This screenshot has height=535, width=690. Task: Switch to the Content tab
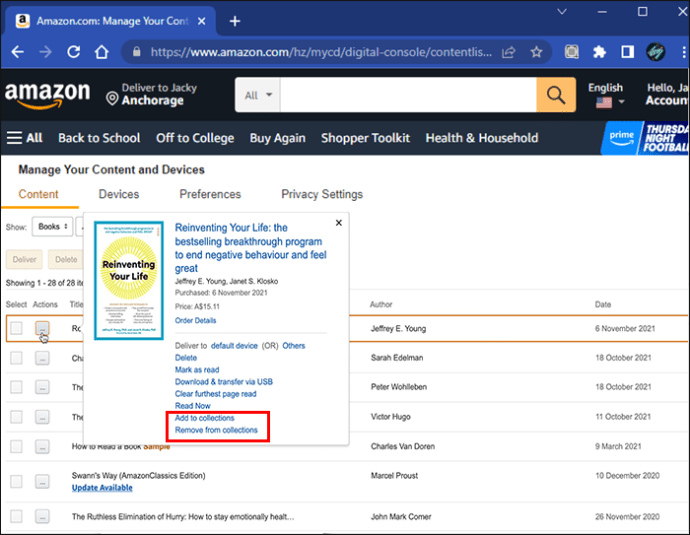pyautogui.click(x=38, y=194)
